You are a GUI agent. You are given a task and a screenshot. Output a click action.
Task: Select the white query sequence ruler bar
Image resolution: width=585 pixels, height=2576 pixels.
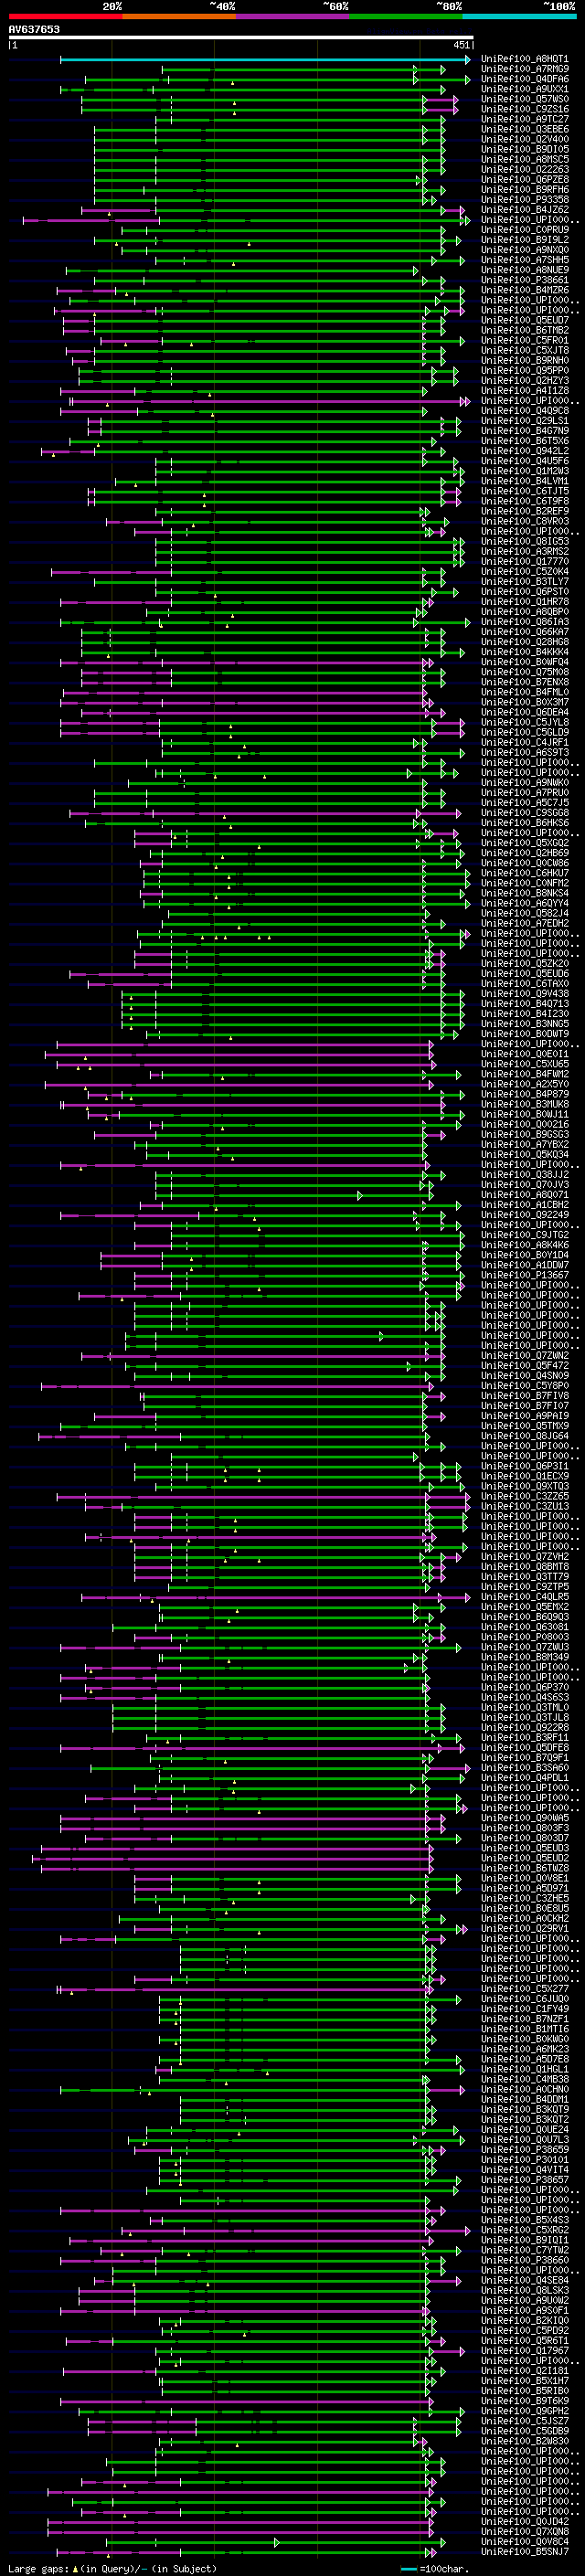[x=240, y=38]
